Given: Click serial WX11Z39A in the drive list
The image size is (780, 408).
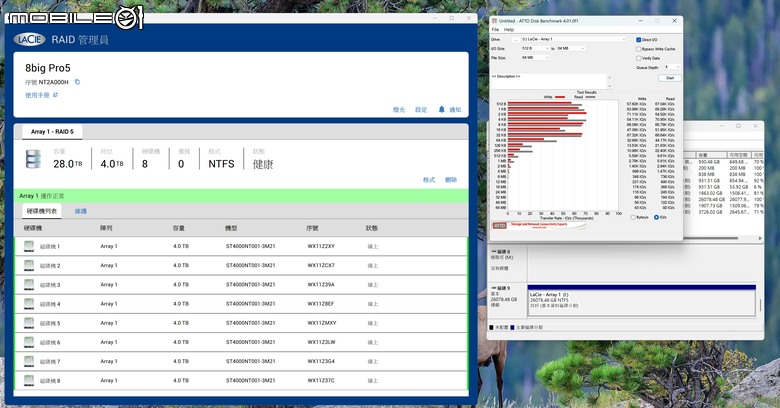Looking at the screenshot, I should (x=321, y=285).
